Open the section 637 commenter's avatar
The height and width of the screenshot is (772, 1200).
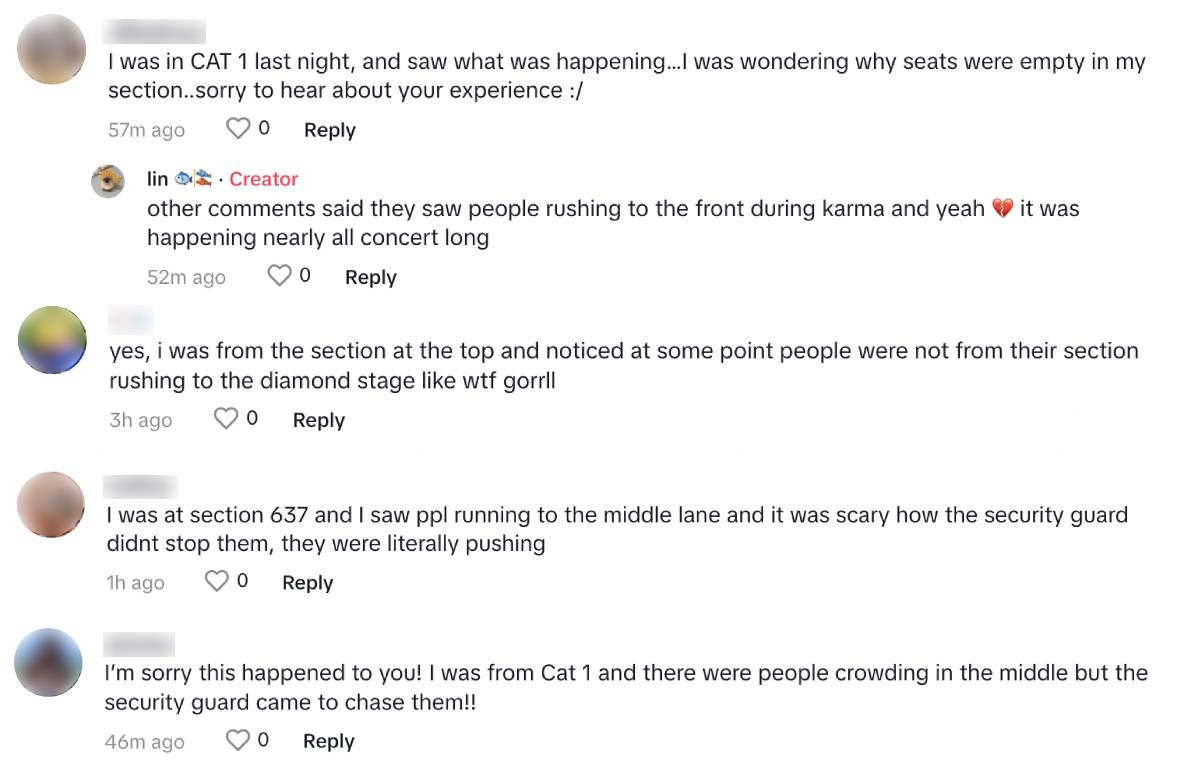[52, 505]
